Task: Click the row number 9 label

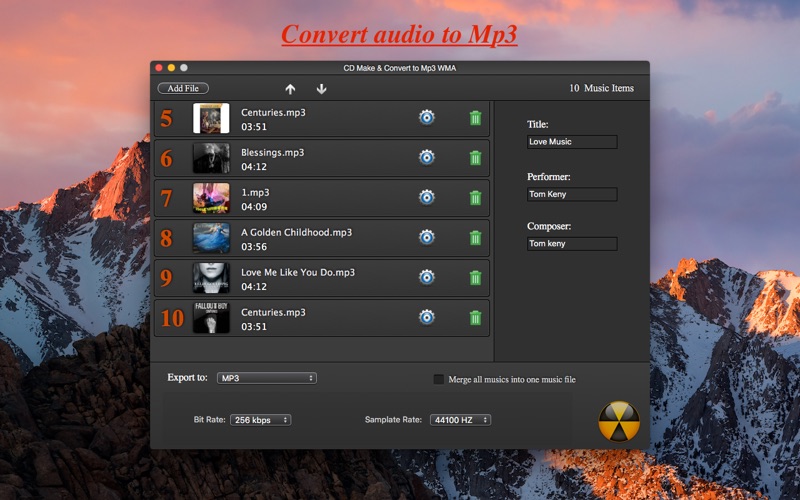Action: pos(166,278)
